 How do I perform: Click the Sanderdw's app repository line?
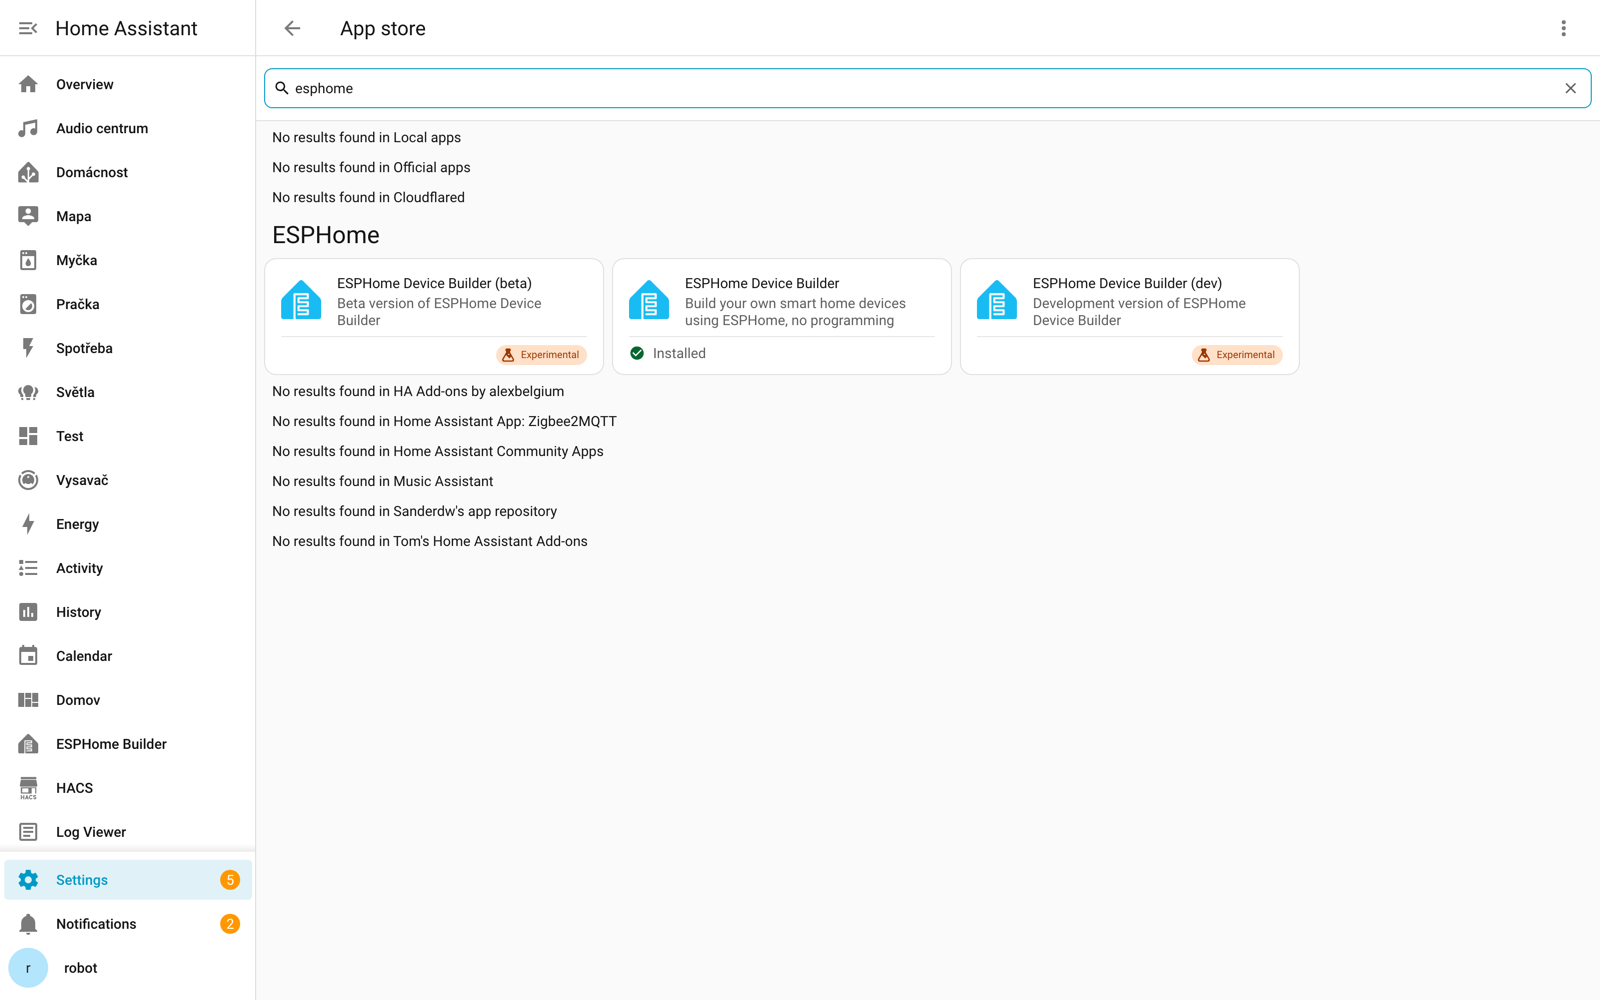tap(415, 512)
